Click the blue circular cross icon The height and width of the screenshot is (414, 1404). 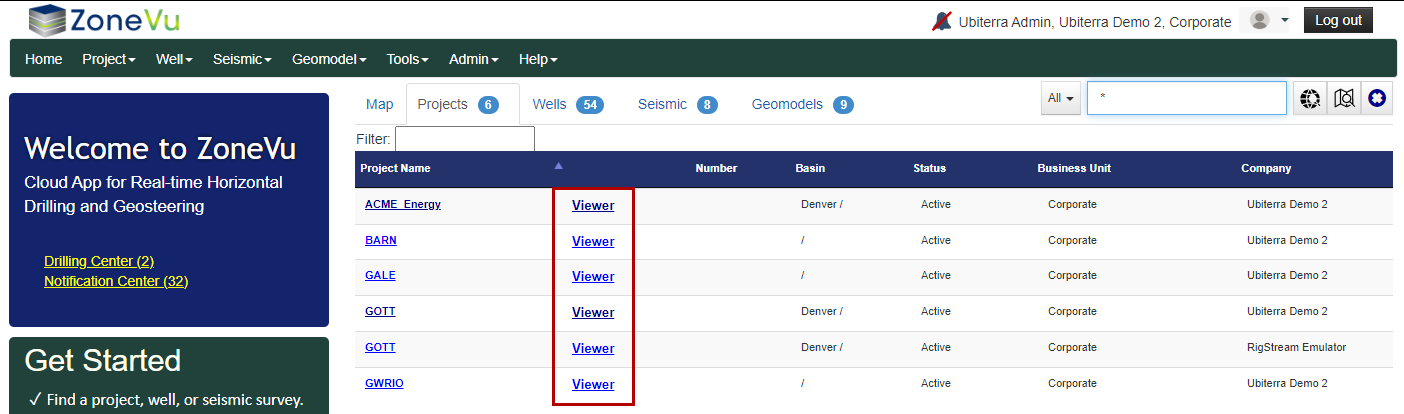[1378, 98]
